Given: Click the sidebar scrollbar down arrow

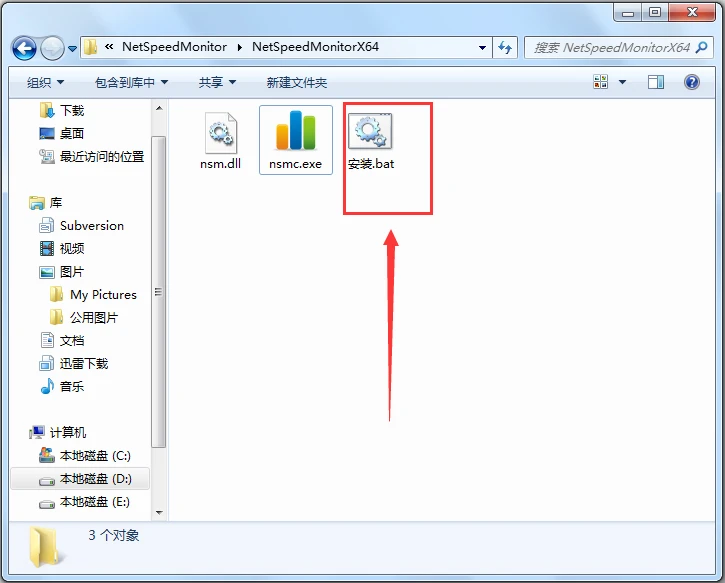Looking at the screenshot, I should tap(159, 513).
